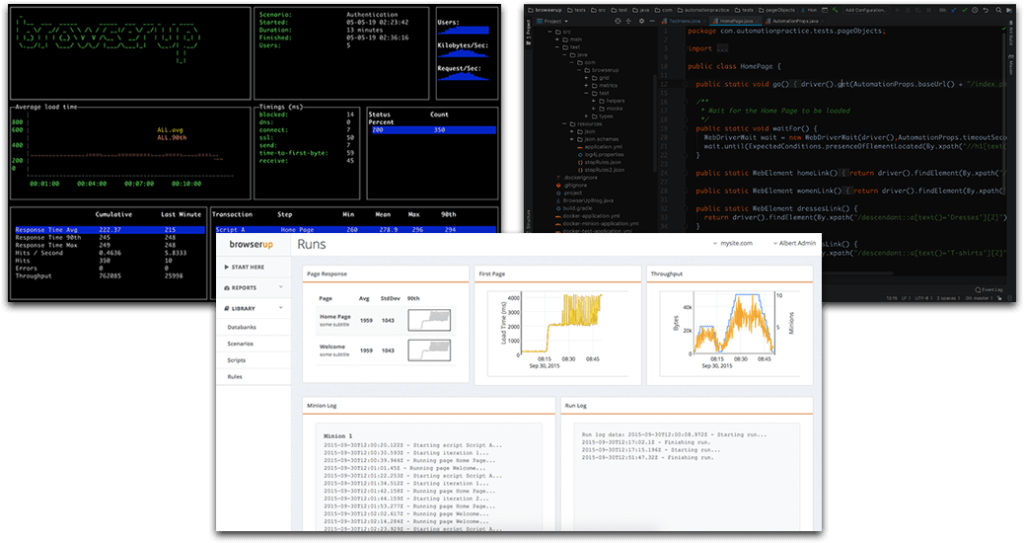This screenshot has width=1024, height=543.
Task: Expand the helpers folder in Project tree
Action: point(594,101)
